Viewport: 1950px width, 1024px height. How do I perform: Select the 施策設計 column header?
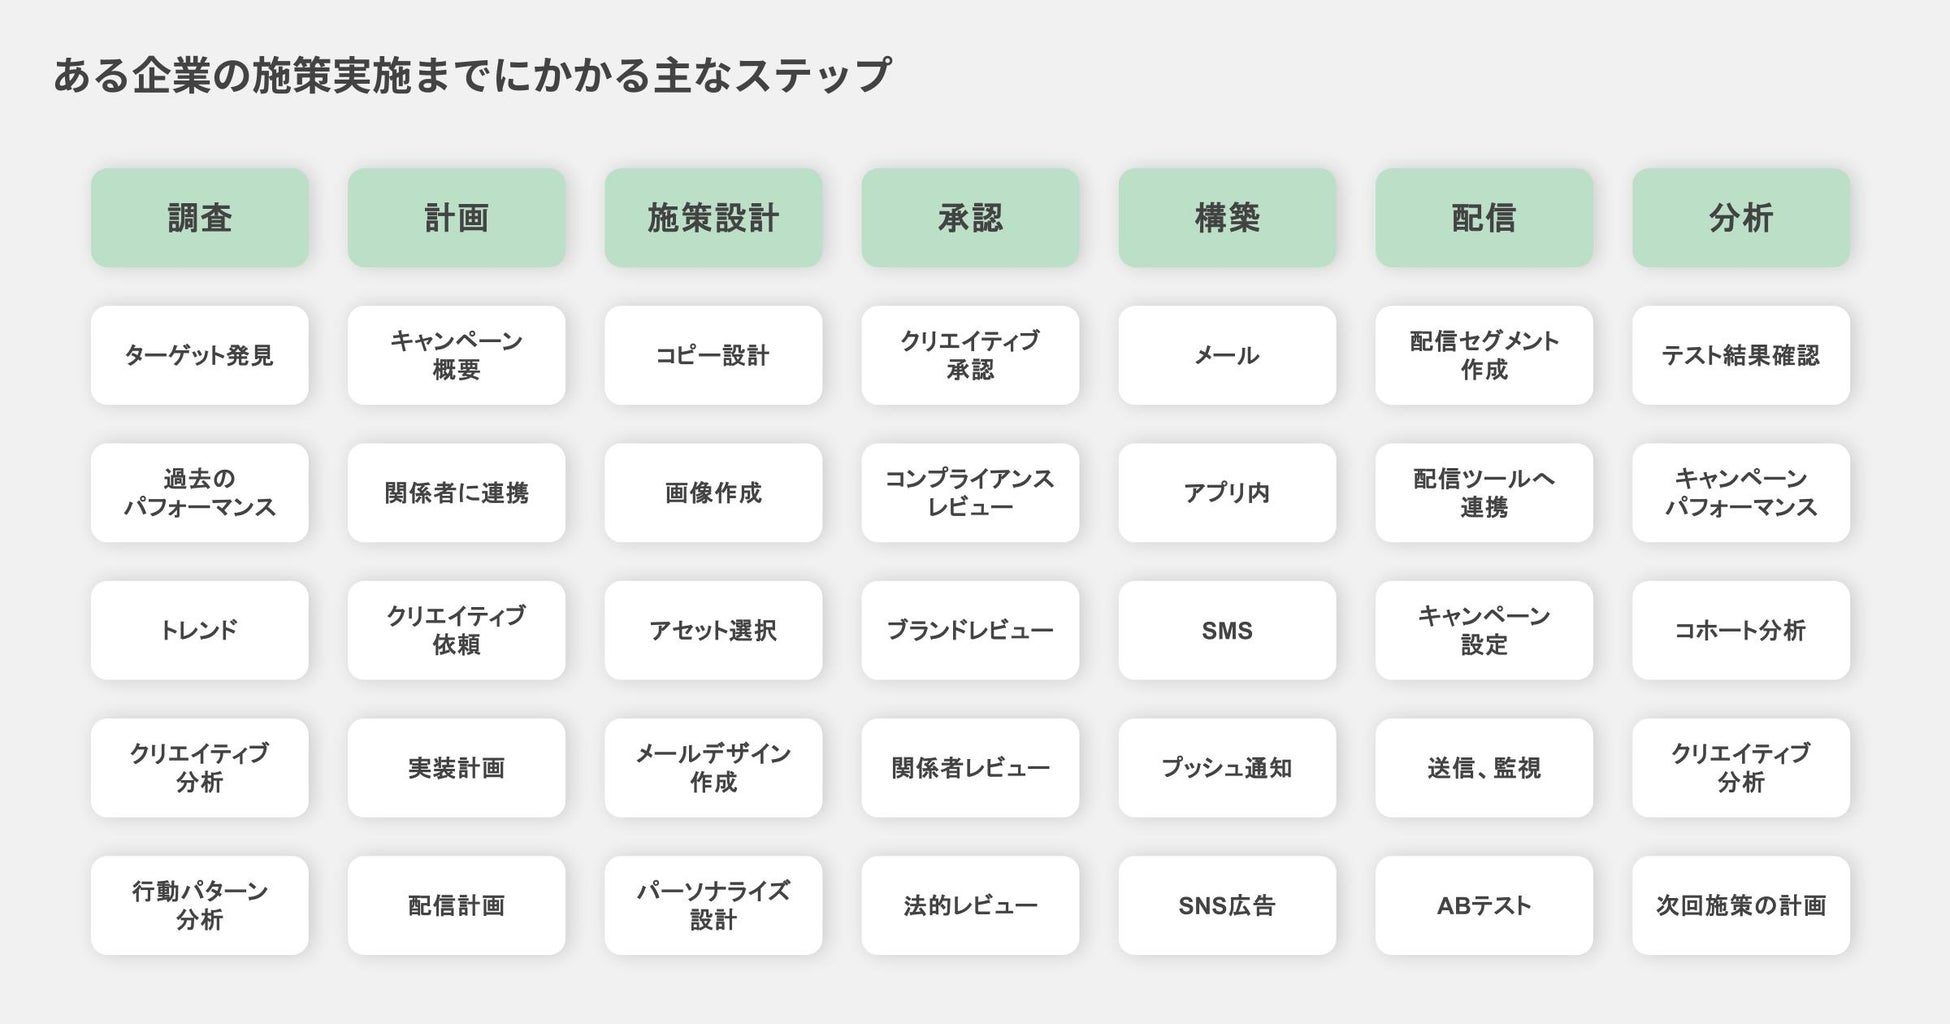coord(713,217)
